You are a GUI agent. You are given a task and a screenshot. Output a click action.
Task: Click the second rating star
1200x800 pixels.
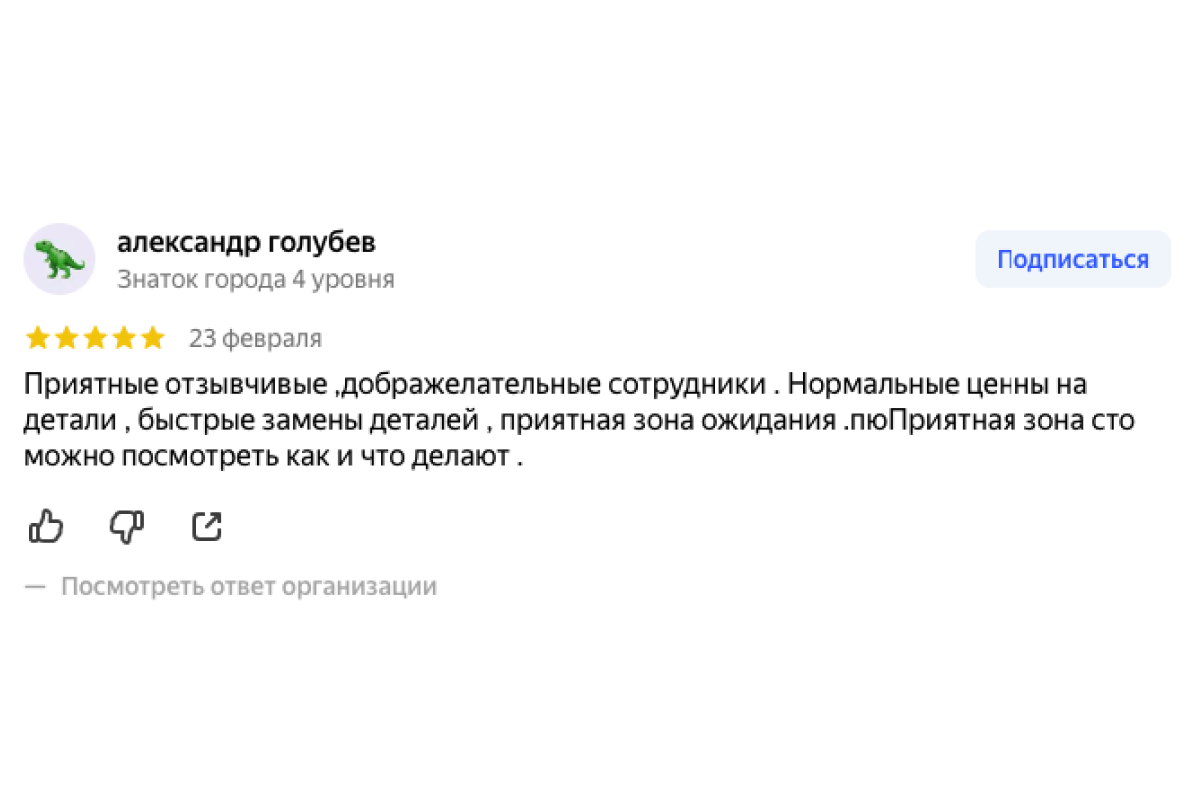pyautogui.click(x=67, y=339)
